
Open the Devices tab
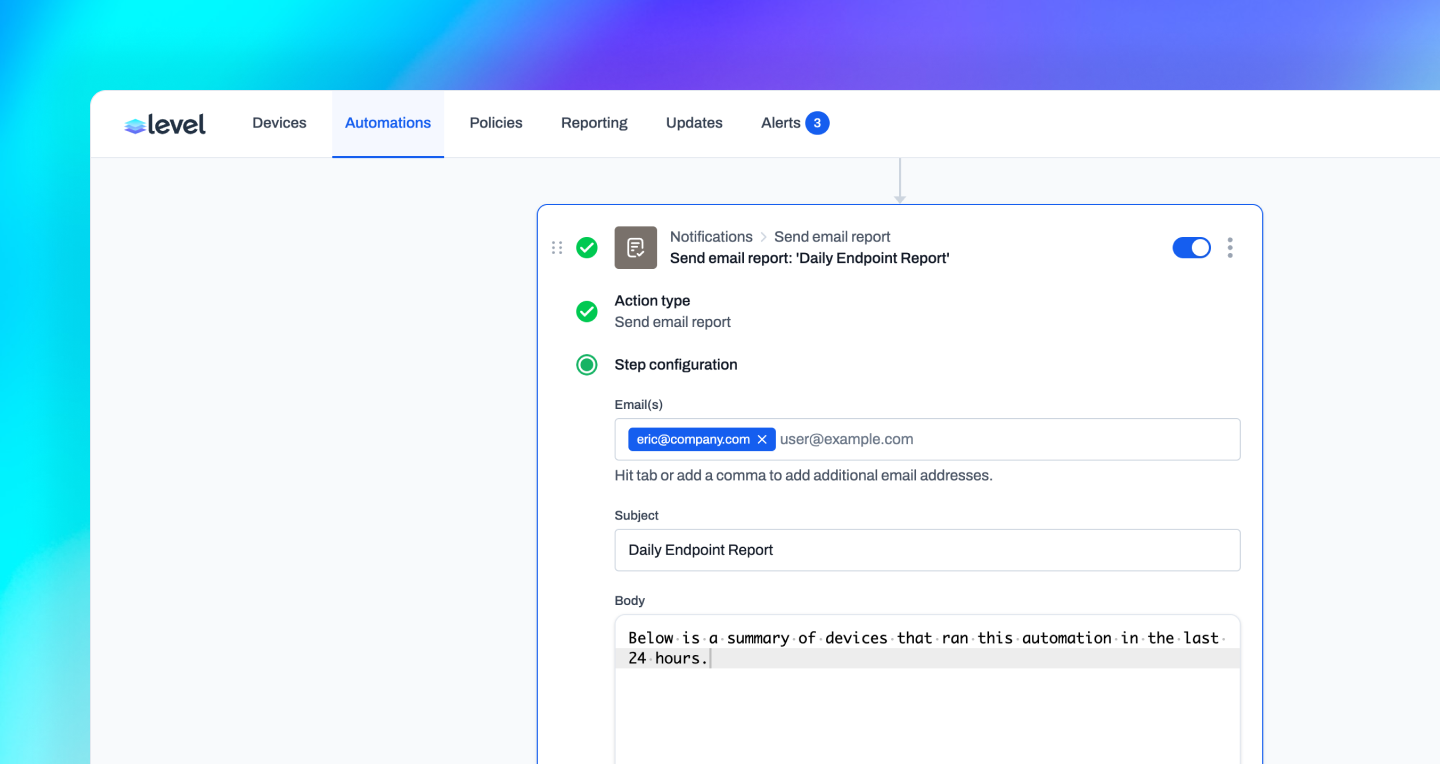(x=279, y=123)
